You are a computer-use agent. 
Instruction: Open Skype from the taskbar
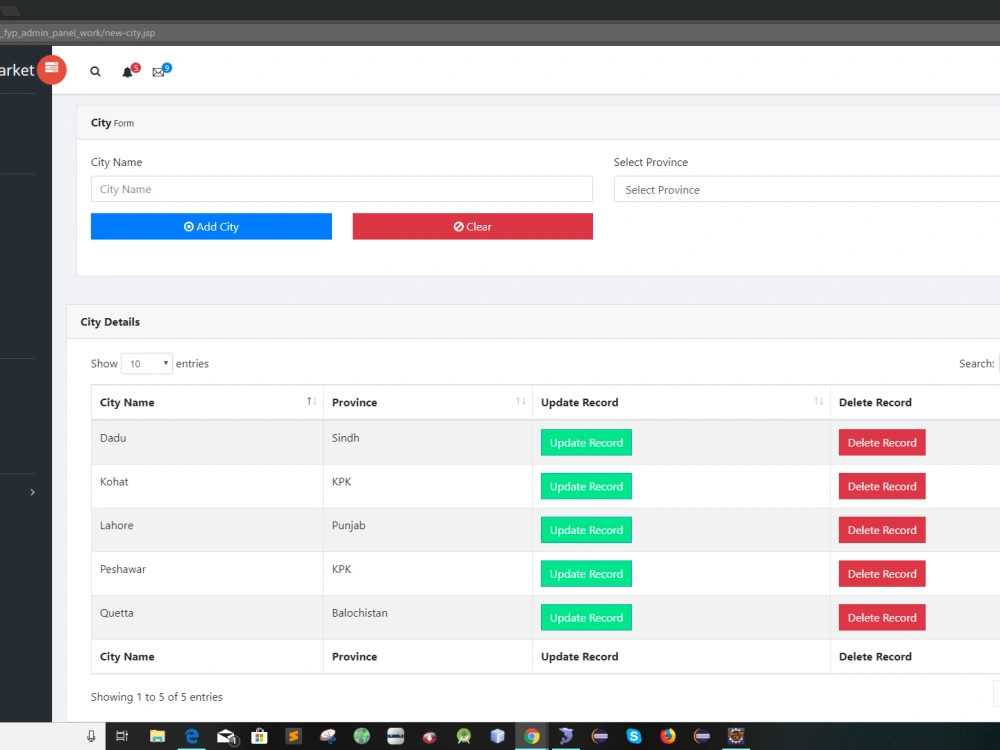(x=633, y=736)
